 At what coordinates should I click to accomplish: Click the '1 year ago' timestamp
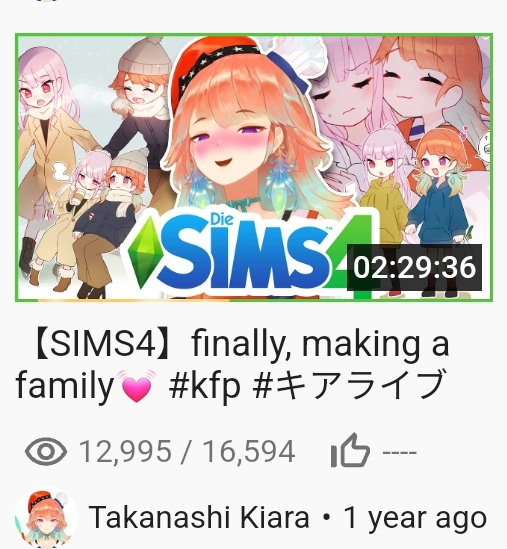(x=416, y=518)
